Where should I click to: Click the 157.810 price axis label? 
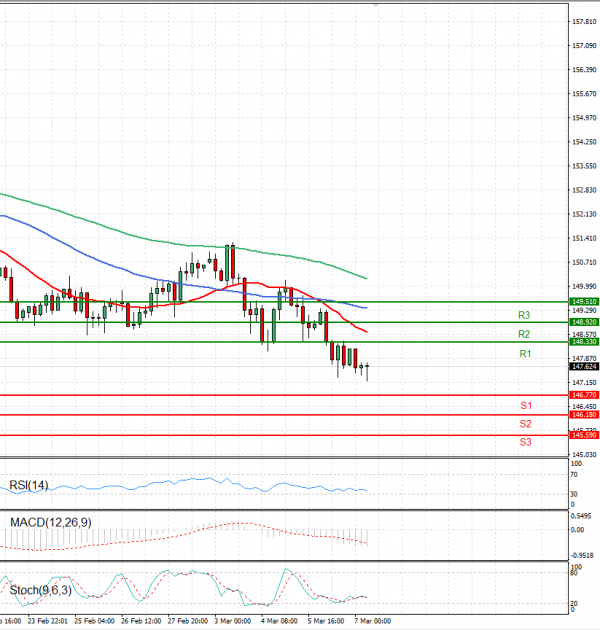point(583,21)
